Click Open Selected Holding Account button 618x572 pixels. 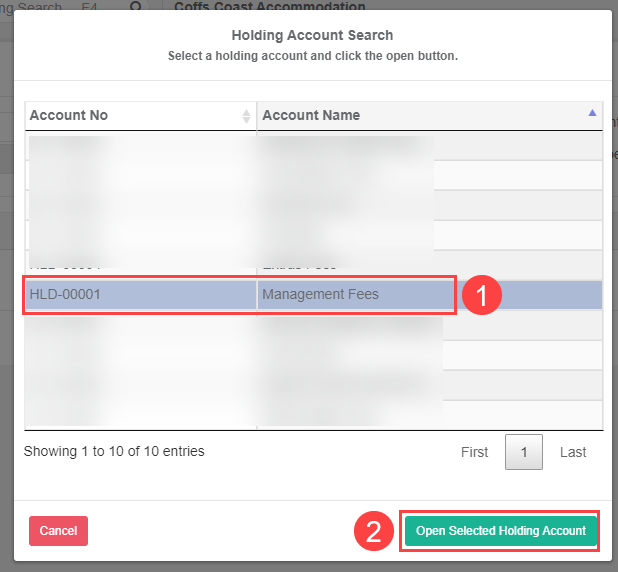(x=500, y=531)
